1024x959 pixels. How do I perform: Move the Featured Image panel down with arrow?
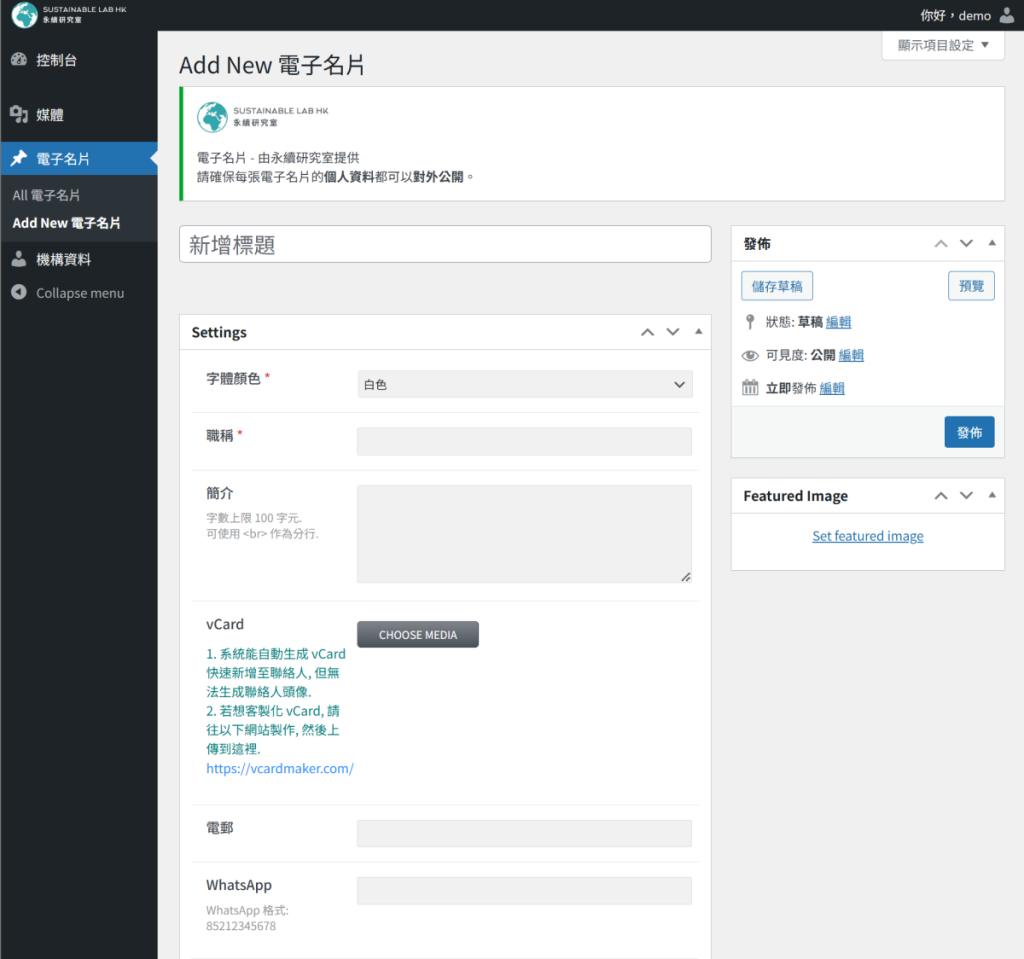point(966,495)
